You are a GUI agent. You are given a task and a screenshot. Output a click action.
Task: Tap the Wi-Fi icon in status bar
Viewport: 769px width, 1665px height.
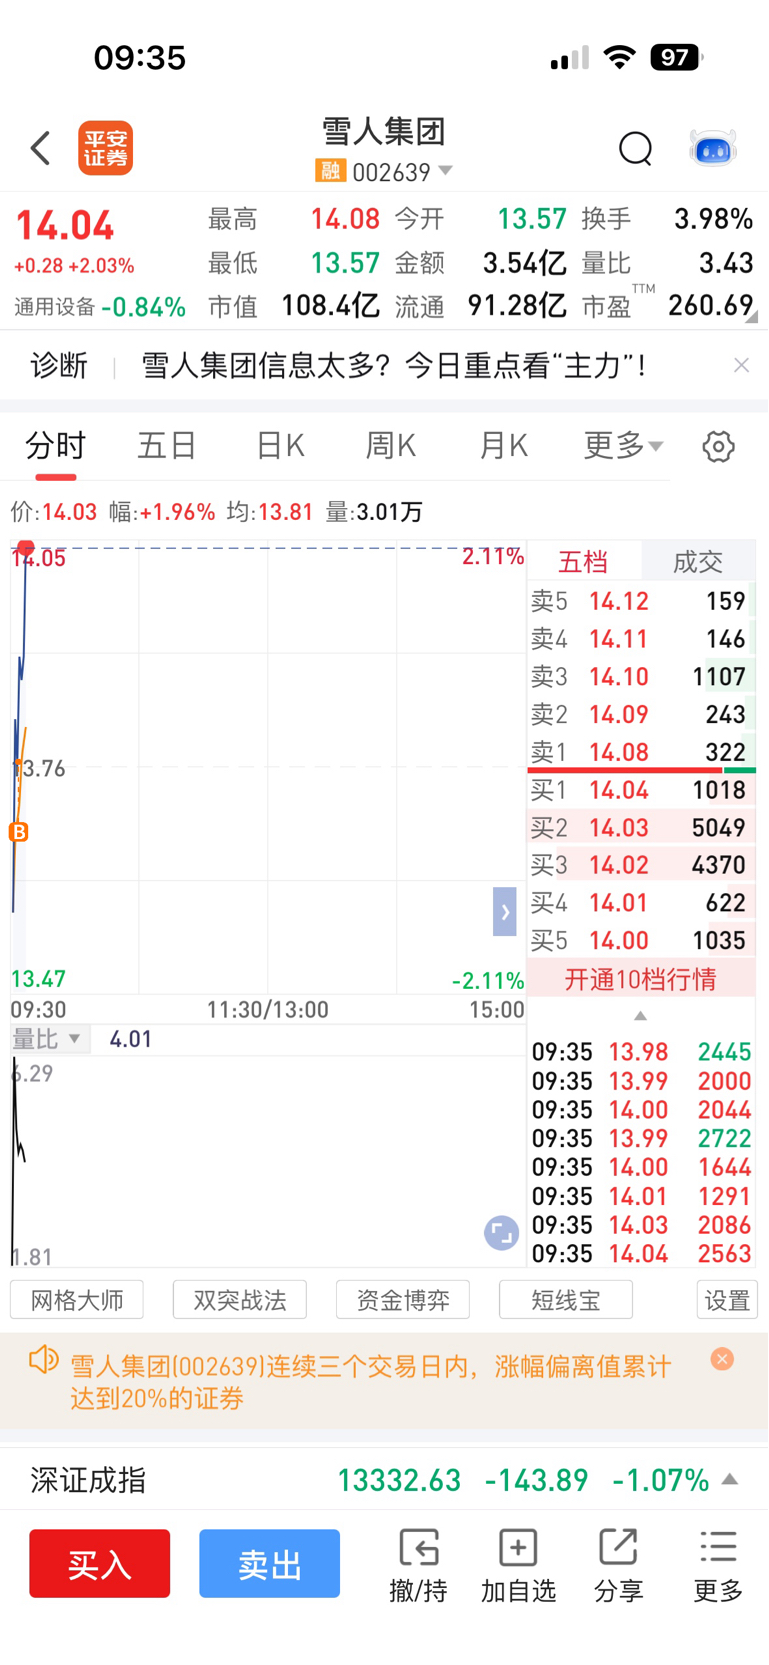point(620,57)
